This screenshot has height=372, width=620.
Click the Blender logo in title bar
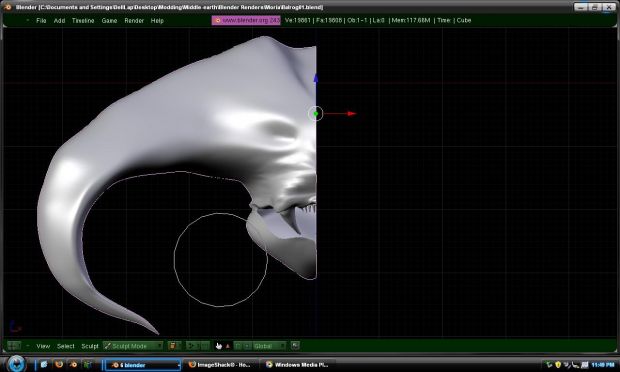8,7
